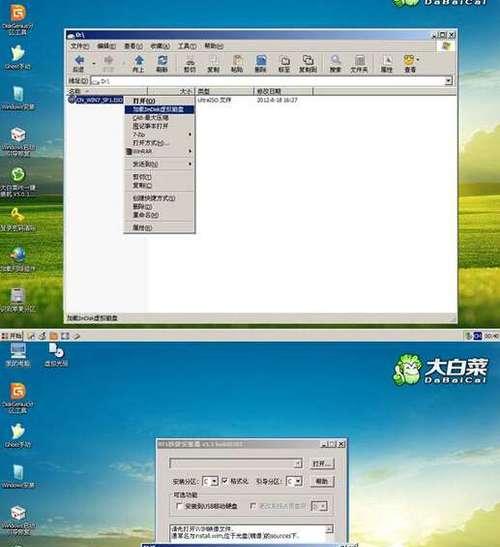The image size is (500, 547).
Task: Open the File (文件) menu
Action: [80, 46]
